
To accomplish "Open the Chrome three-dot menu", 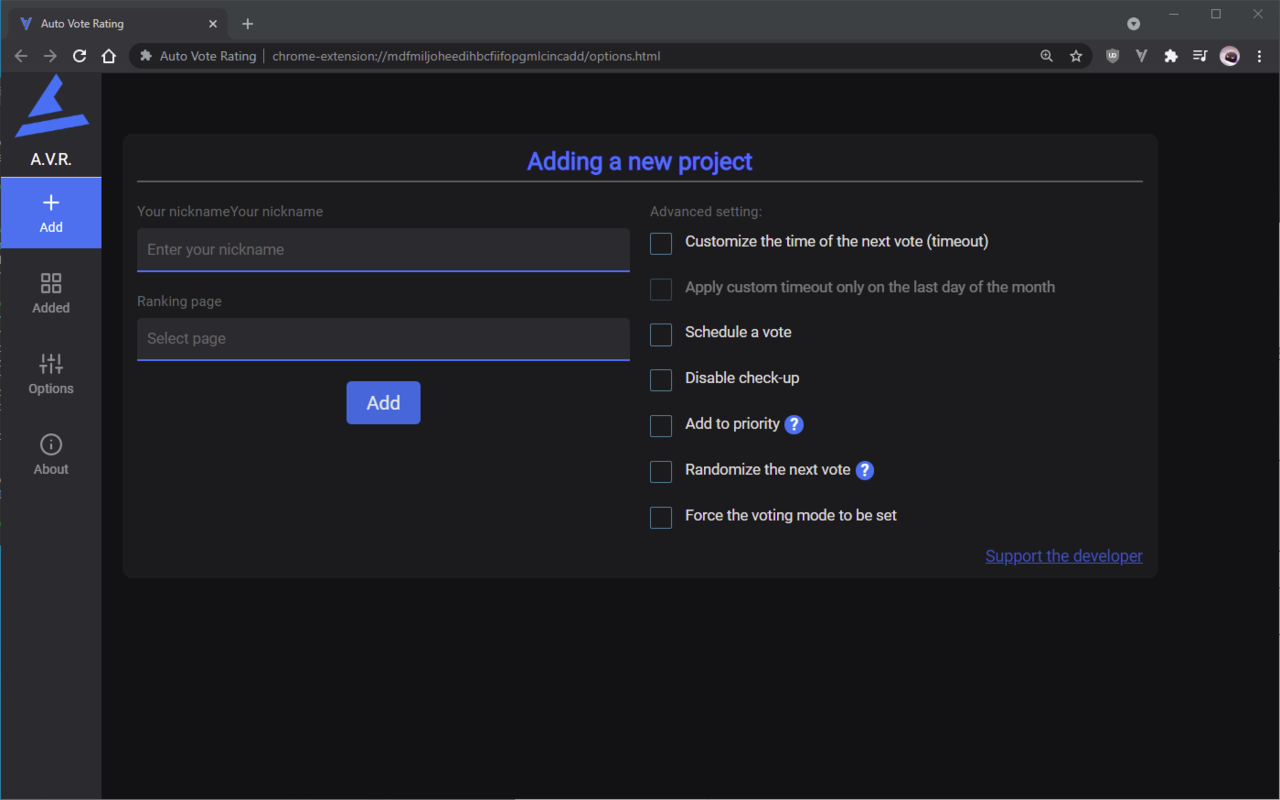I will tap(1259, 56).
